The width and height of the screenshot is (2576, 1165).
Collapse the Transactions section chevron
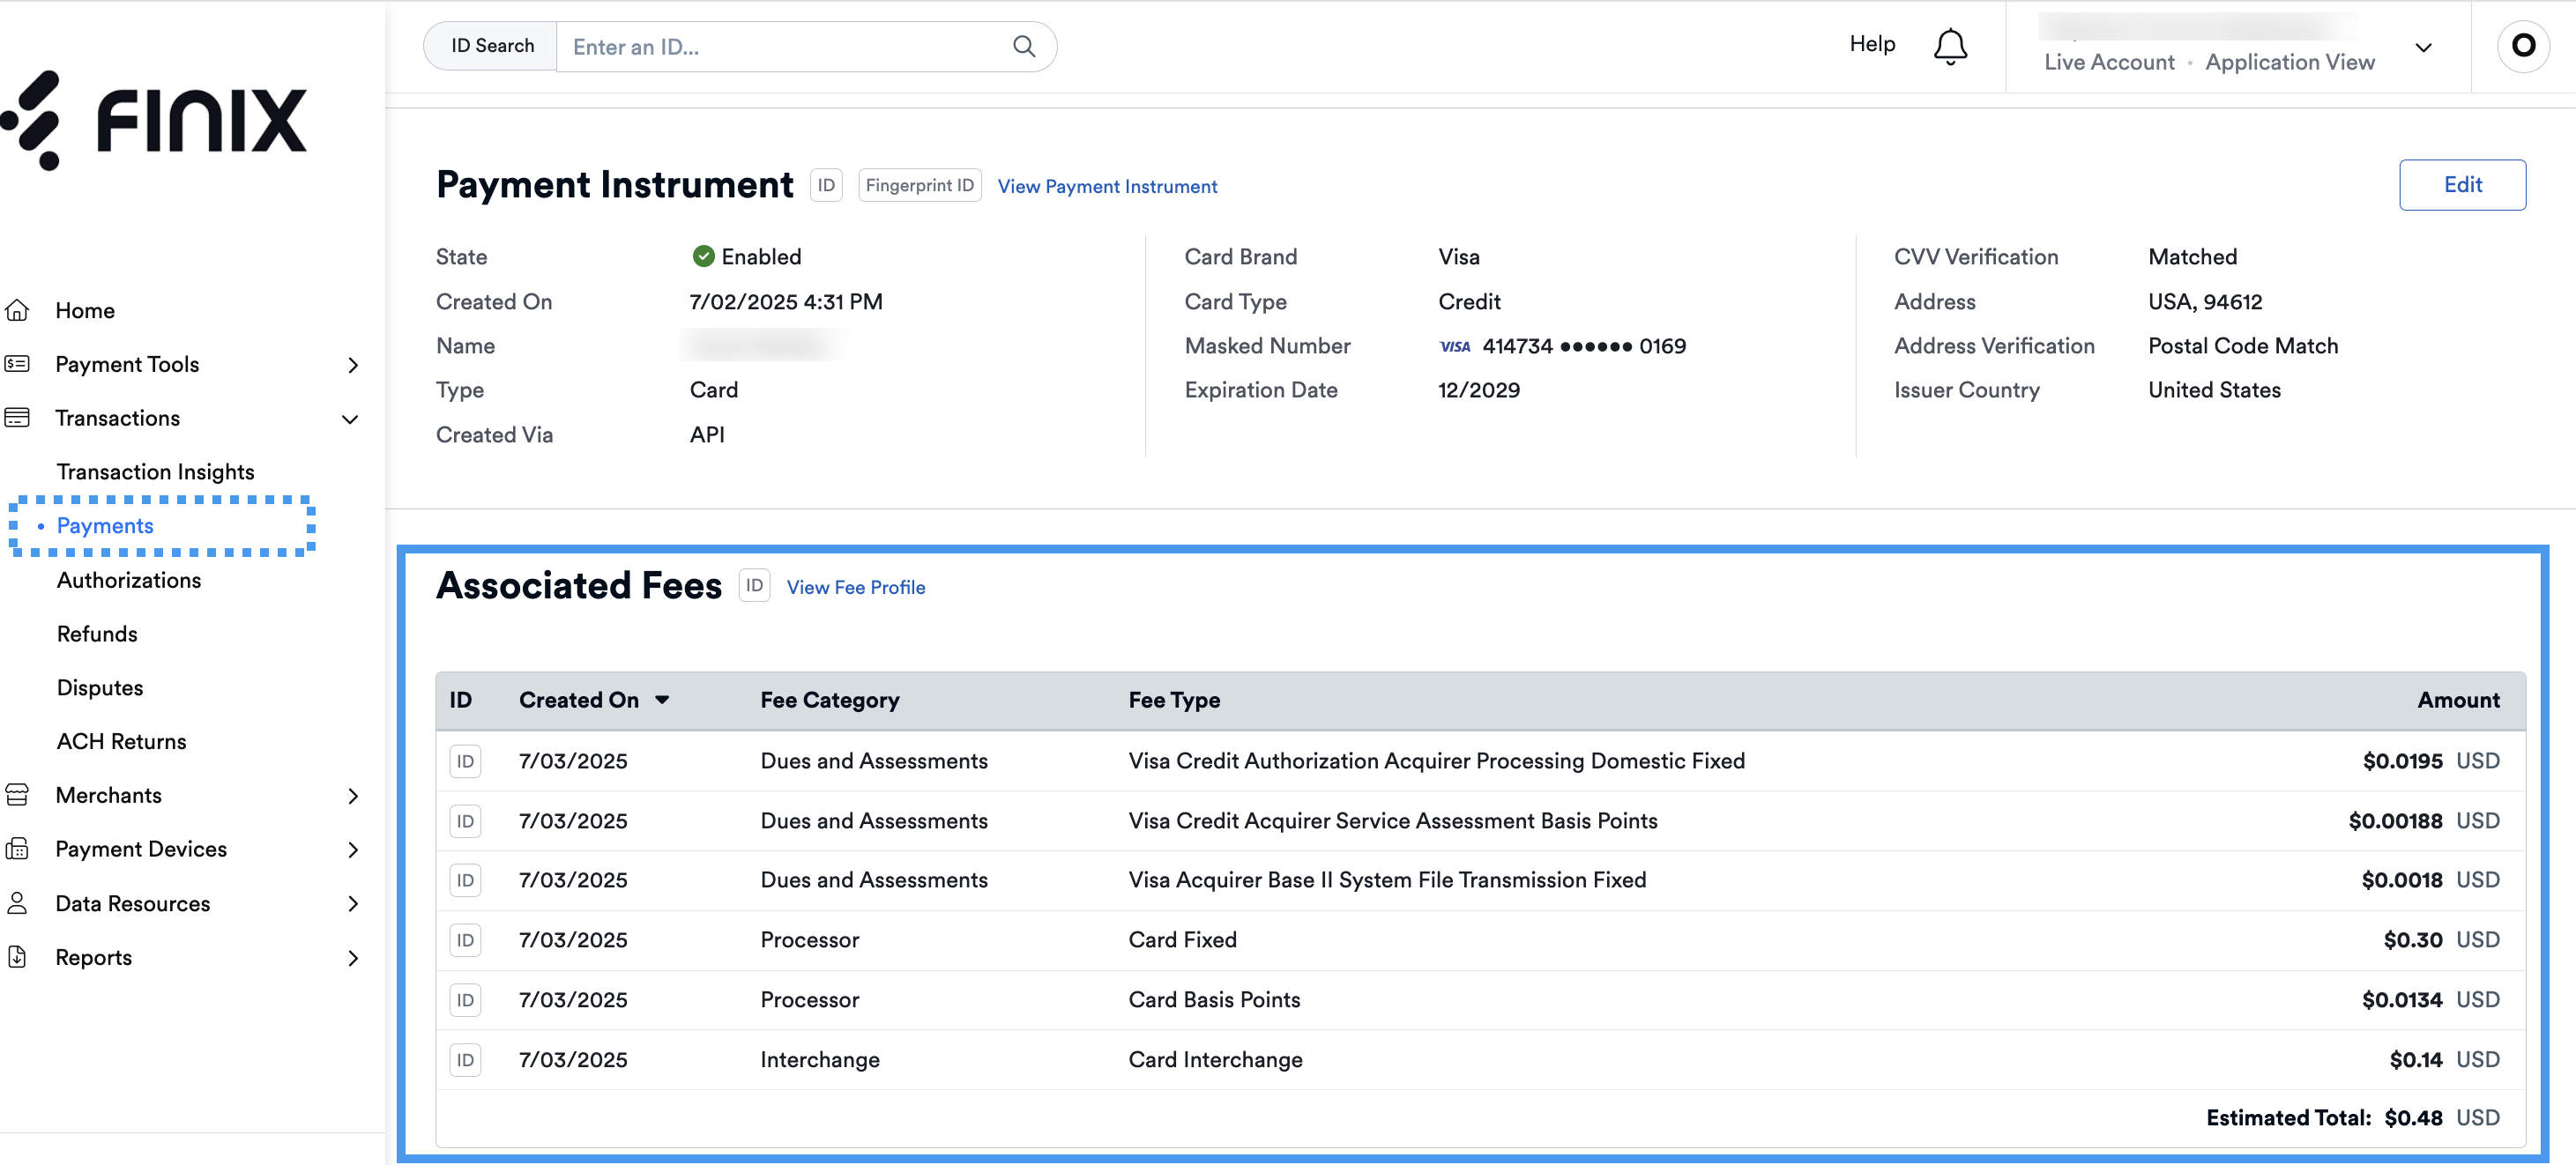[349, 420]
